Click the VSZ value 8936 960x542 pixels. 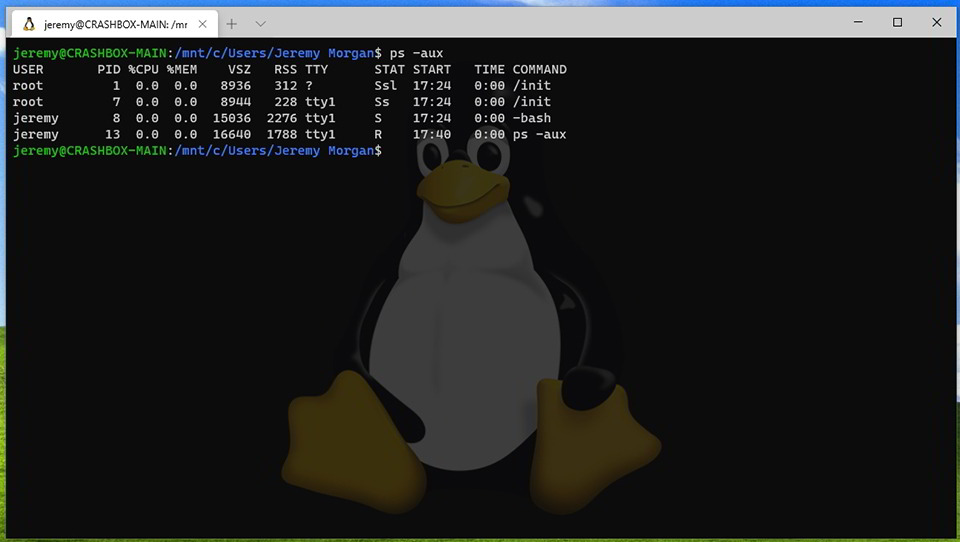coord(236,86)
